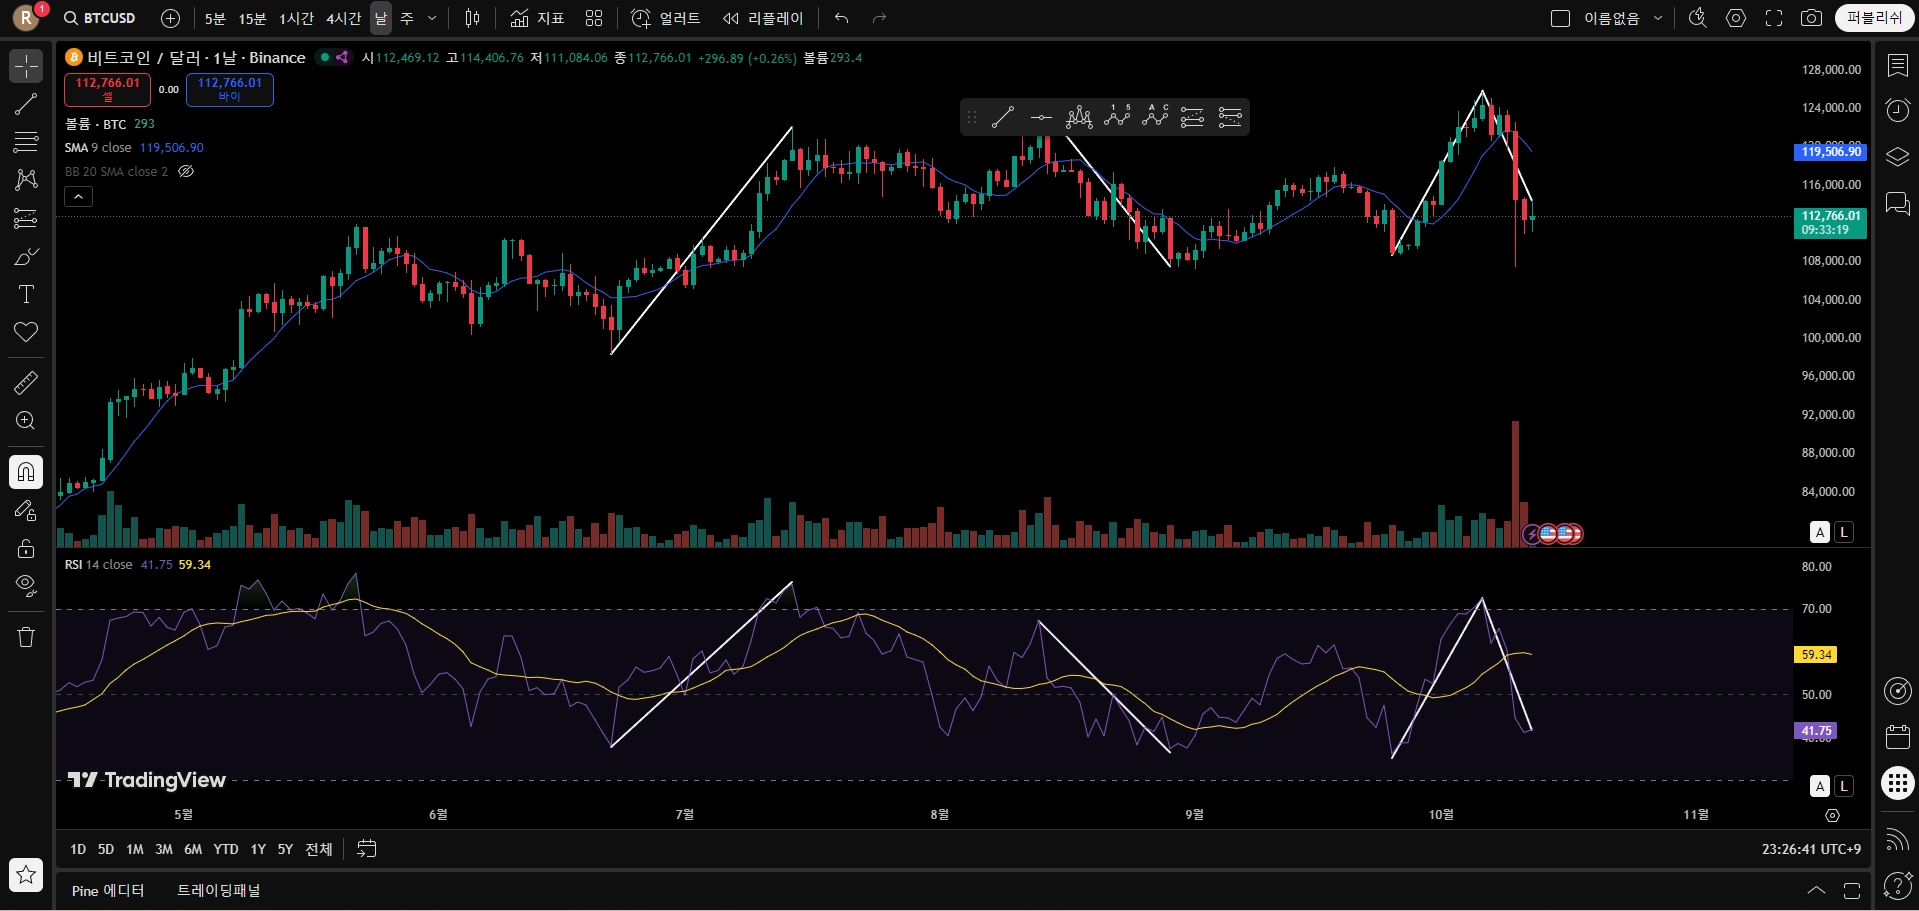Toggle visibility of BB 20 SMA indicator
The height and width of the screenshot is (911, 1919).
[186, 171]
